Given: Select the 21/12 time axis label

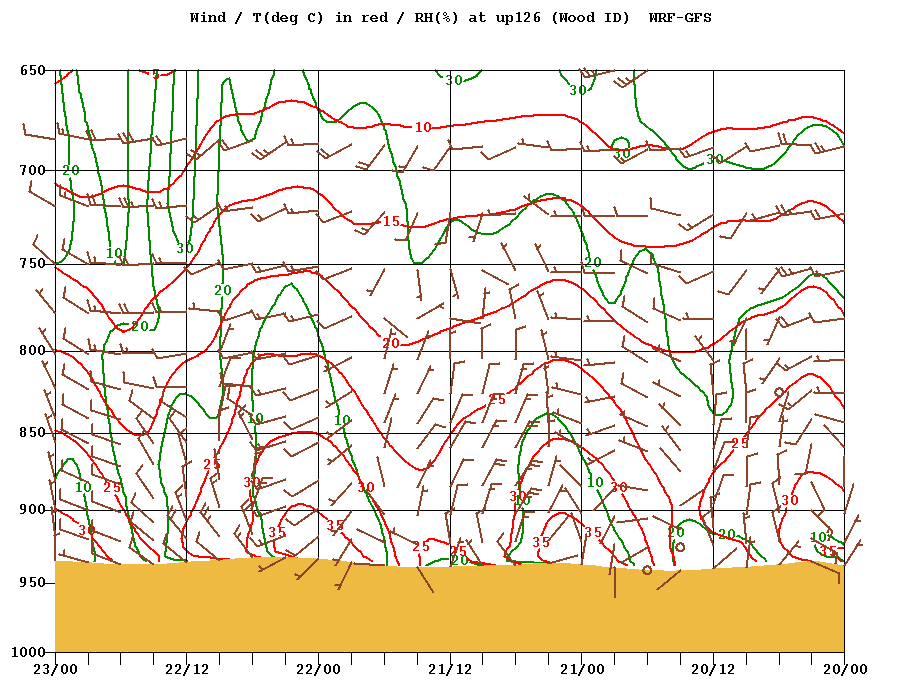Looking at the screenshot, I should tap(451, 670).
